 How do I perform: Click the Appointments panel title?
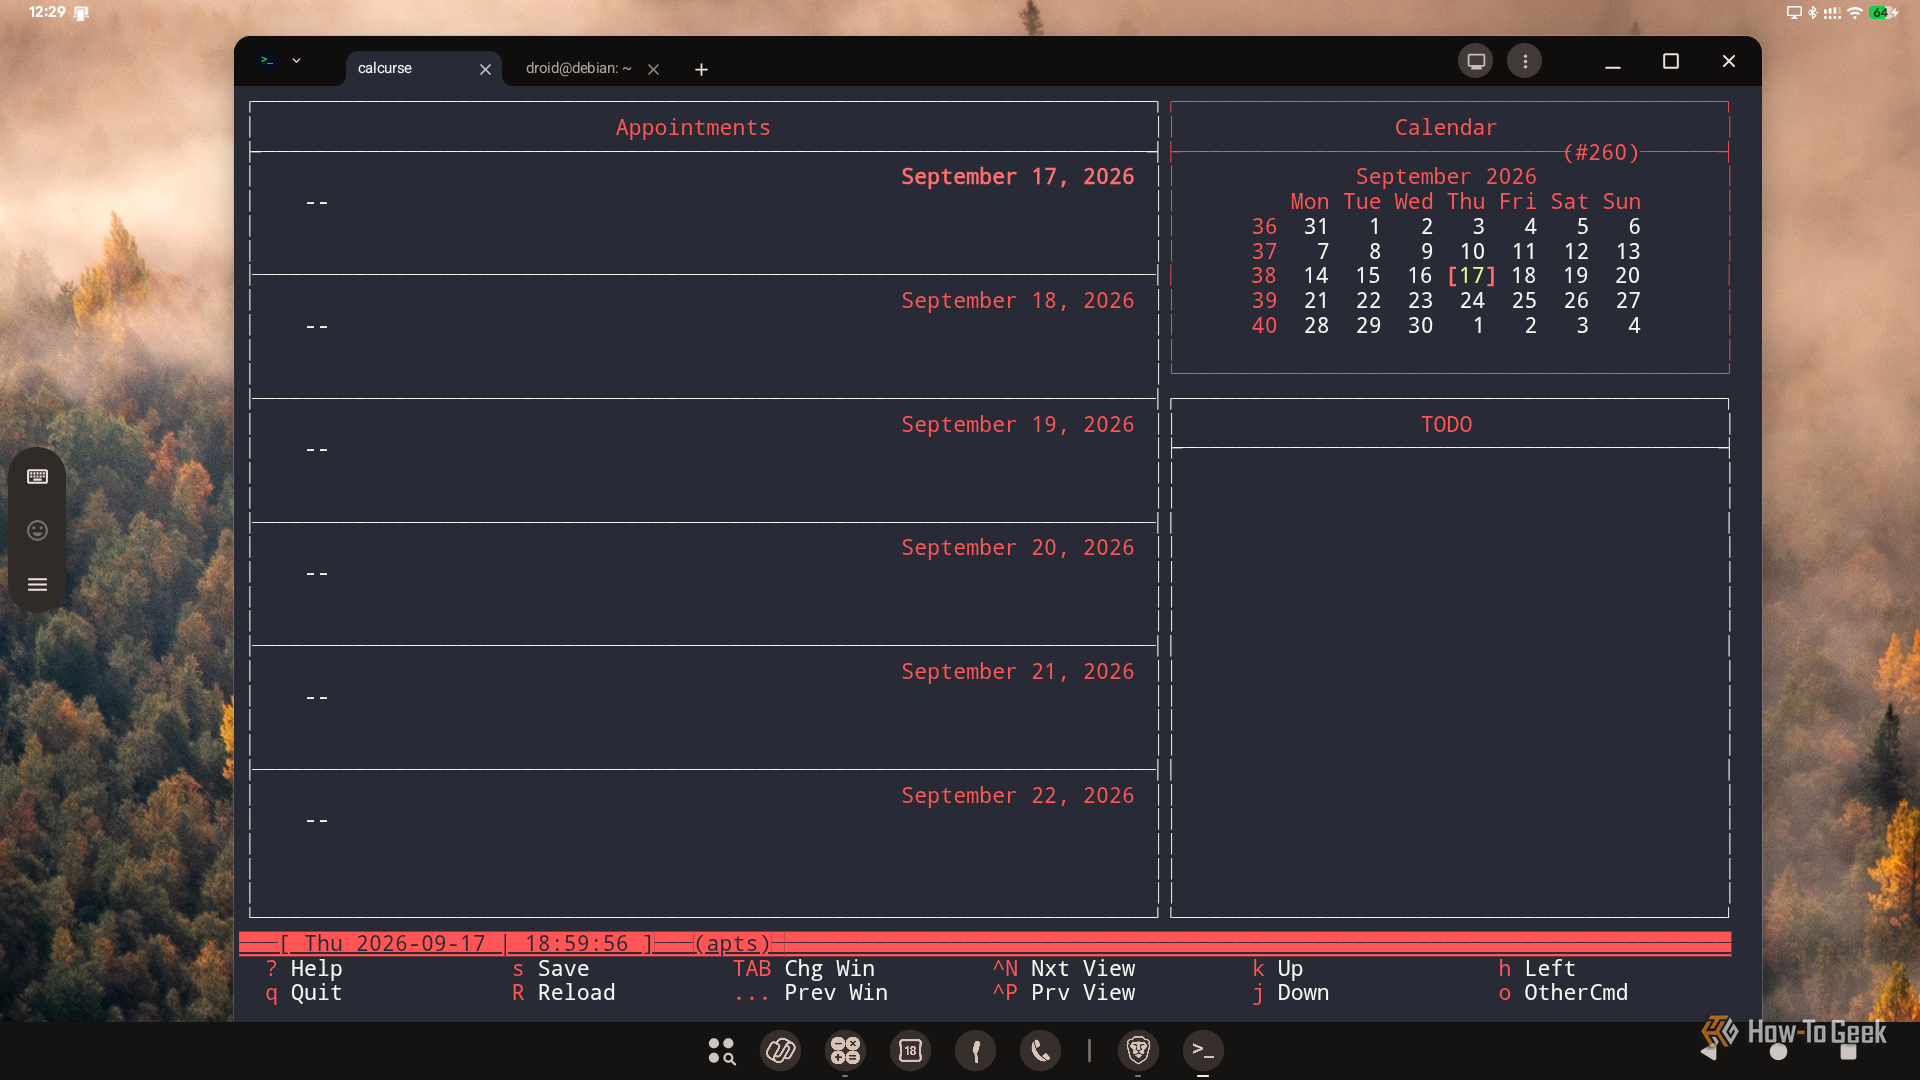pyautogui.click(x=693, y=128)
